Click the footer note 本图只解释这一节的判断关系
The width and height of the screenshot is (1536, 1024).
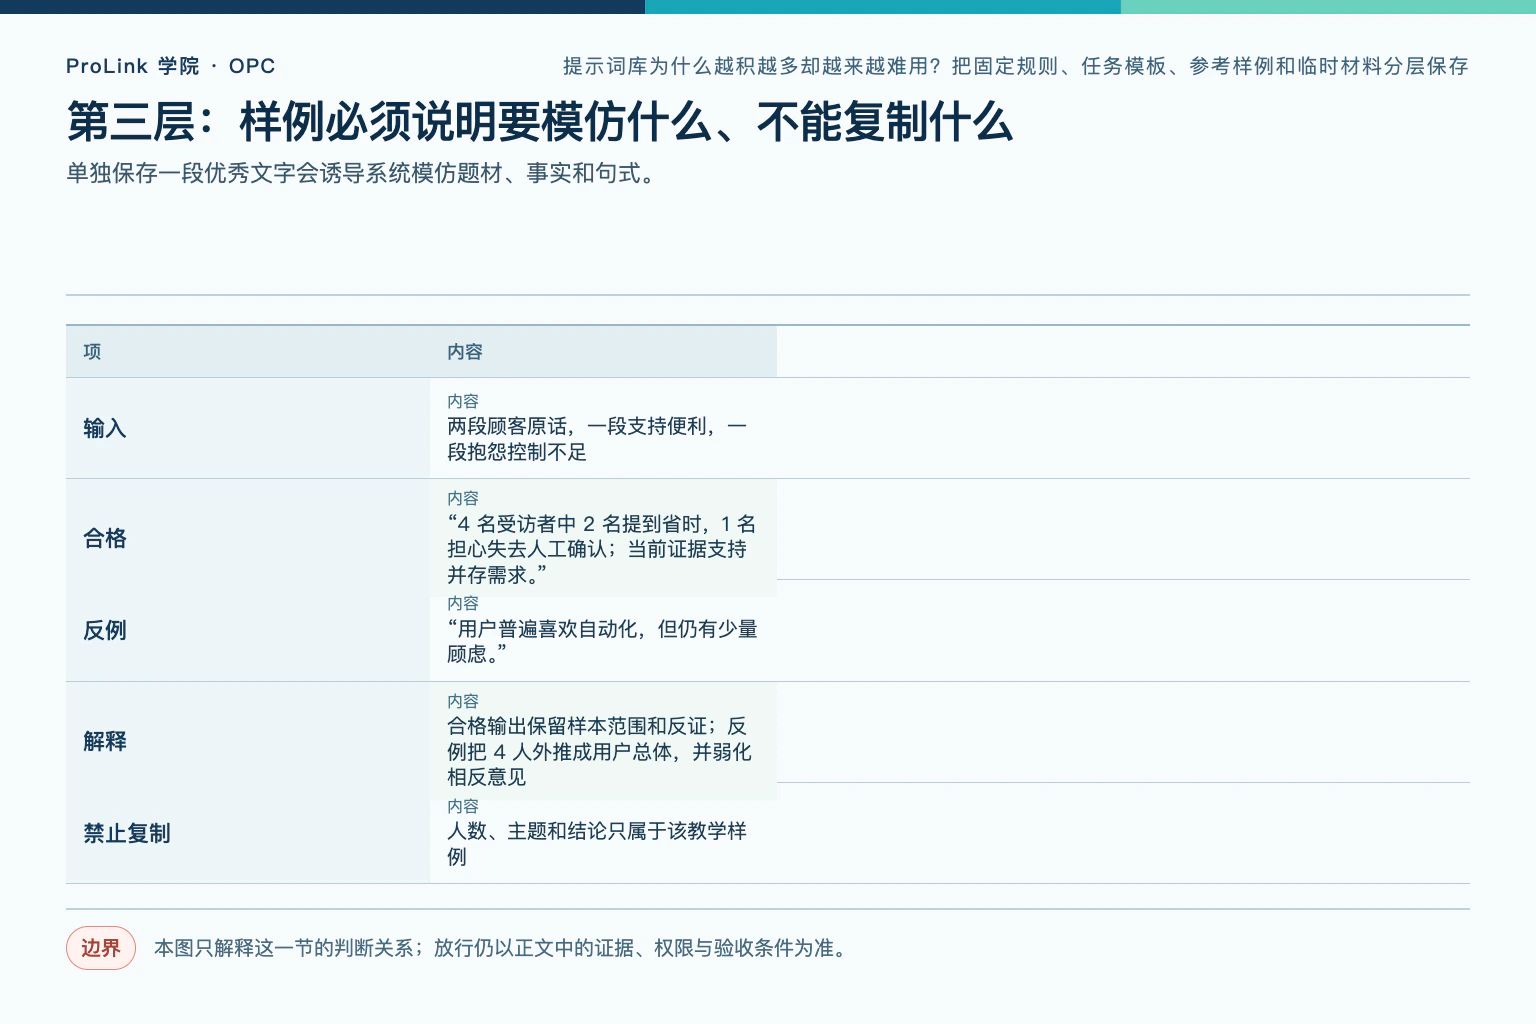(504, 948)
